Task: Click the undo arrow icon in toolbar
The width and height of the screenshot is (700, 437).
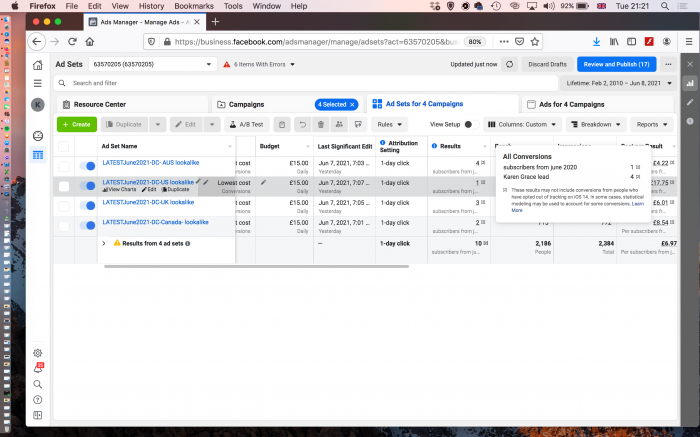Action: click(302, 125)
